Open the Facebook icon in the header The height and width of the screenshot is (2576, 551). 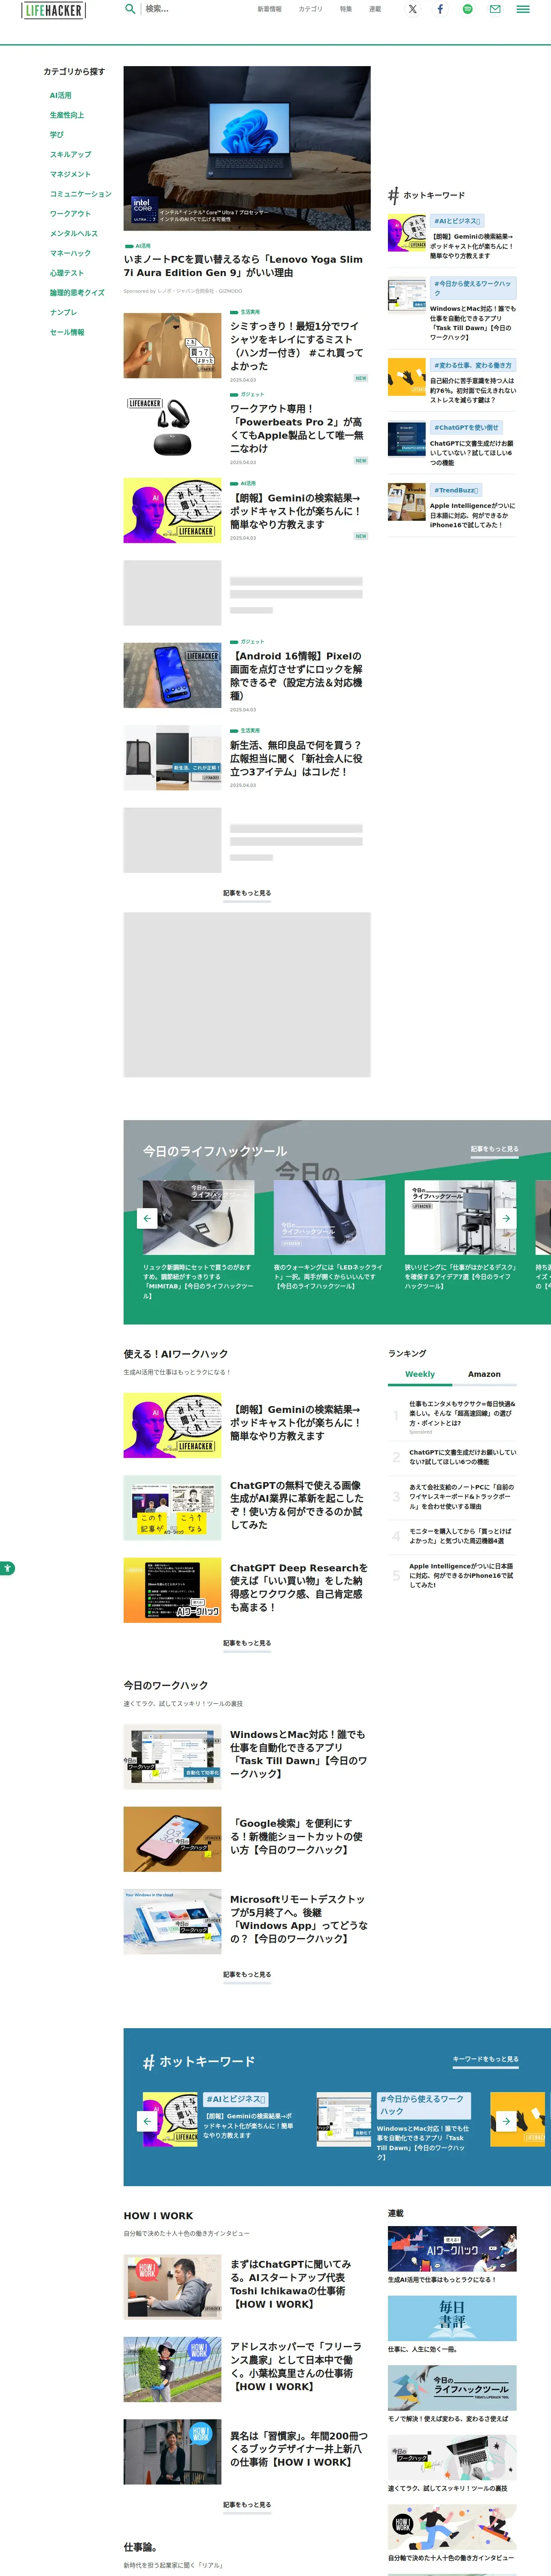coord(440,9)
